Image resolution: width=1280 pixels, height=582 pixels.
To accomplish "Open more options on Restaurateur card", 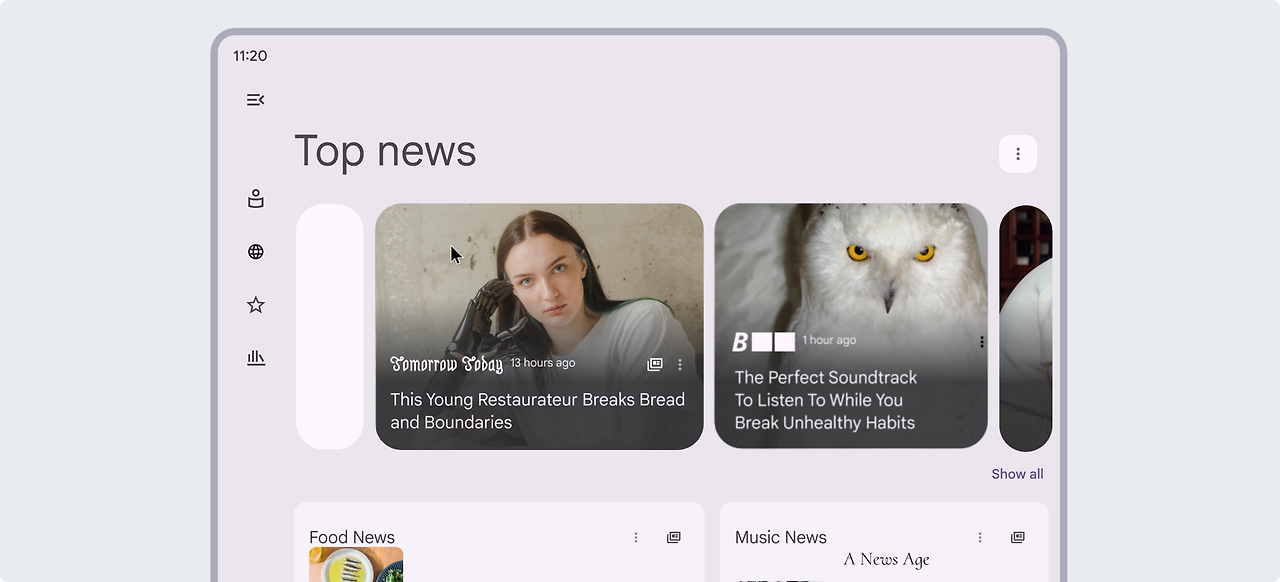I will point(680,365).
